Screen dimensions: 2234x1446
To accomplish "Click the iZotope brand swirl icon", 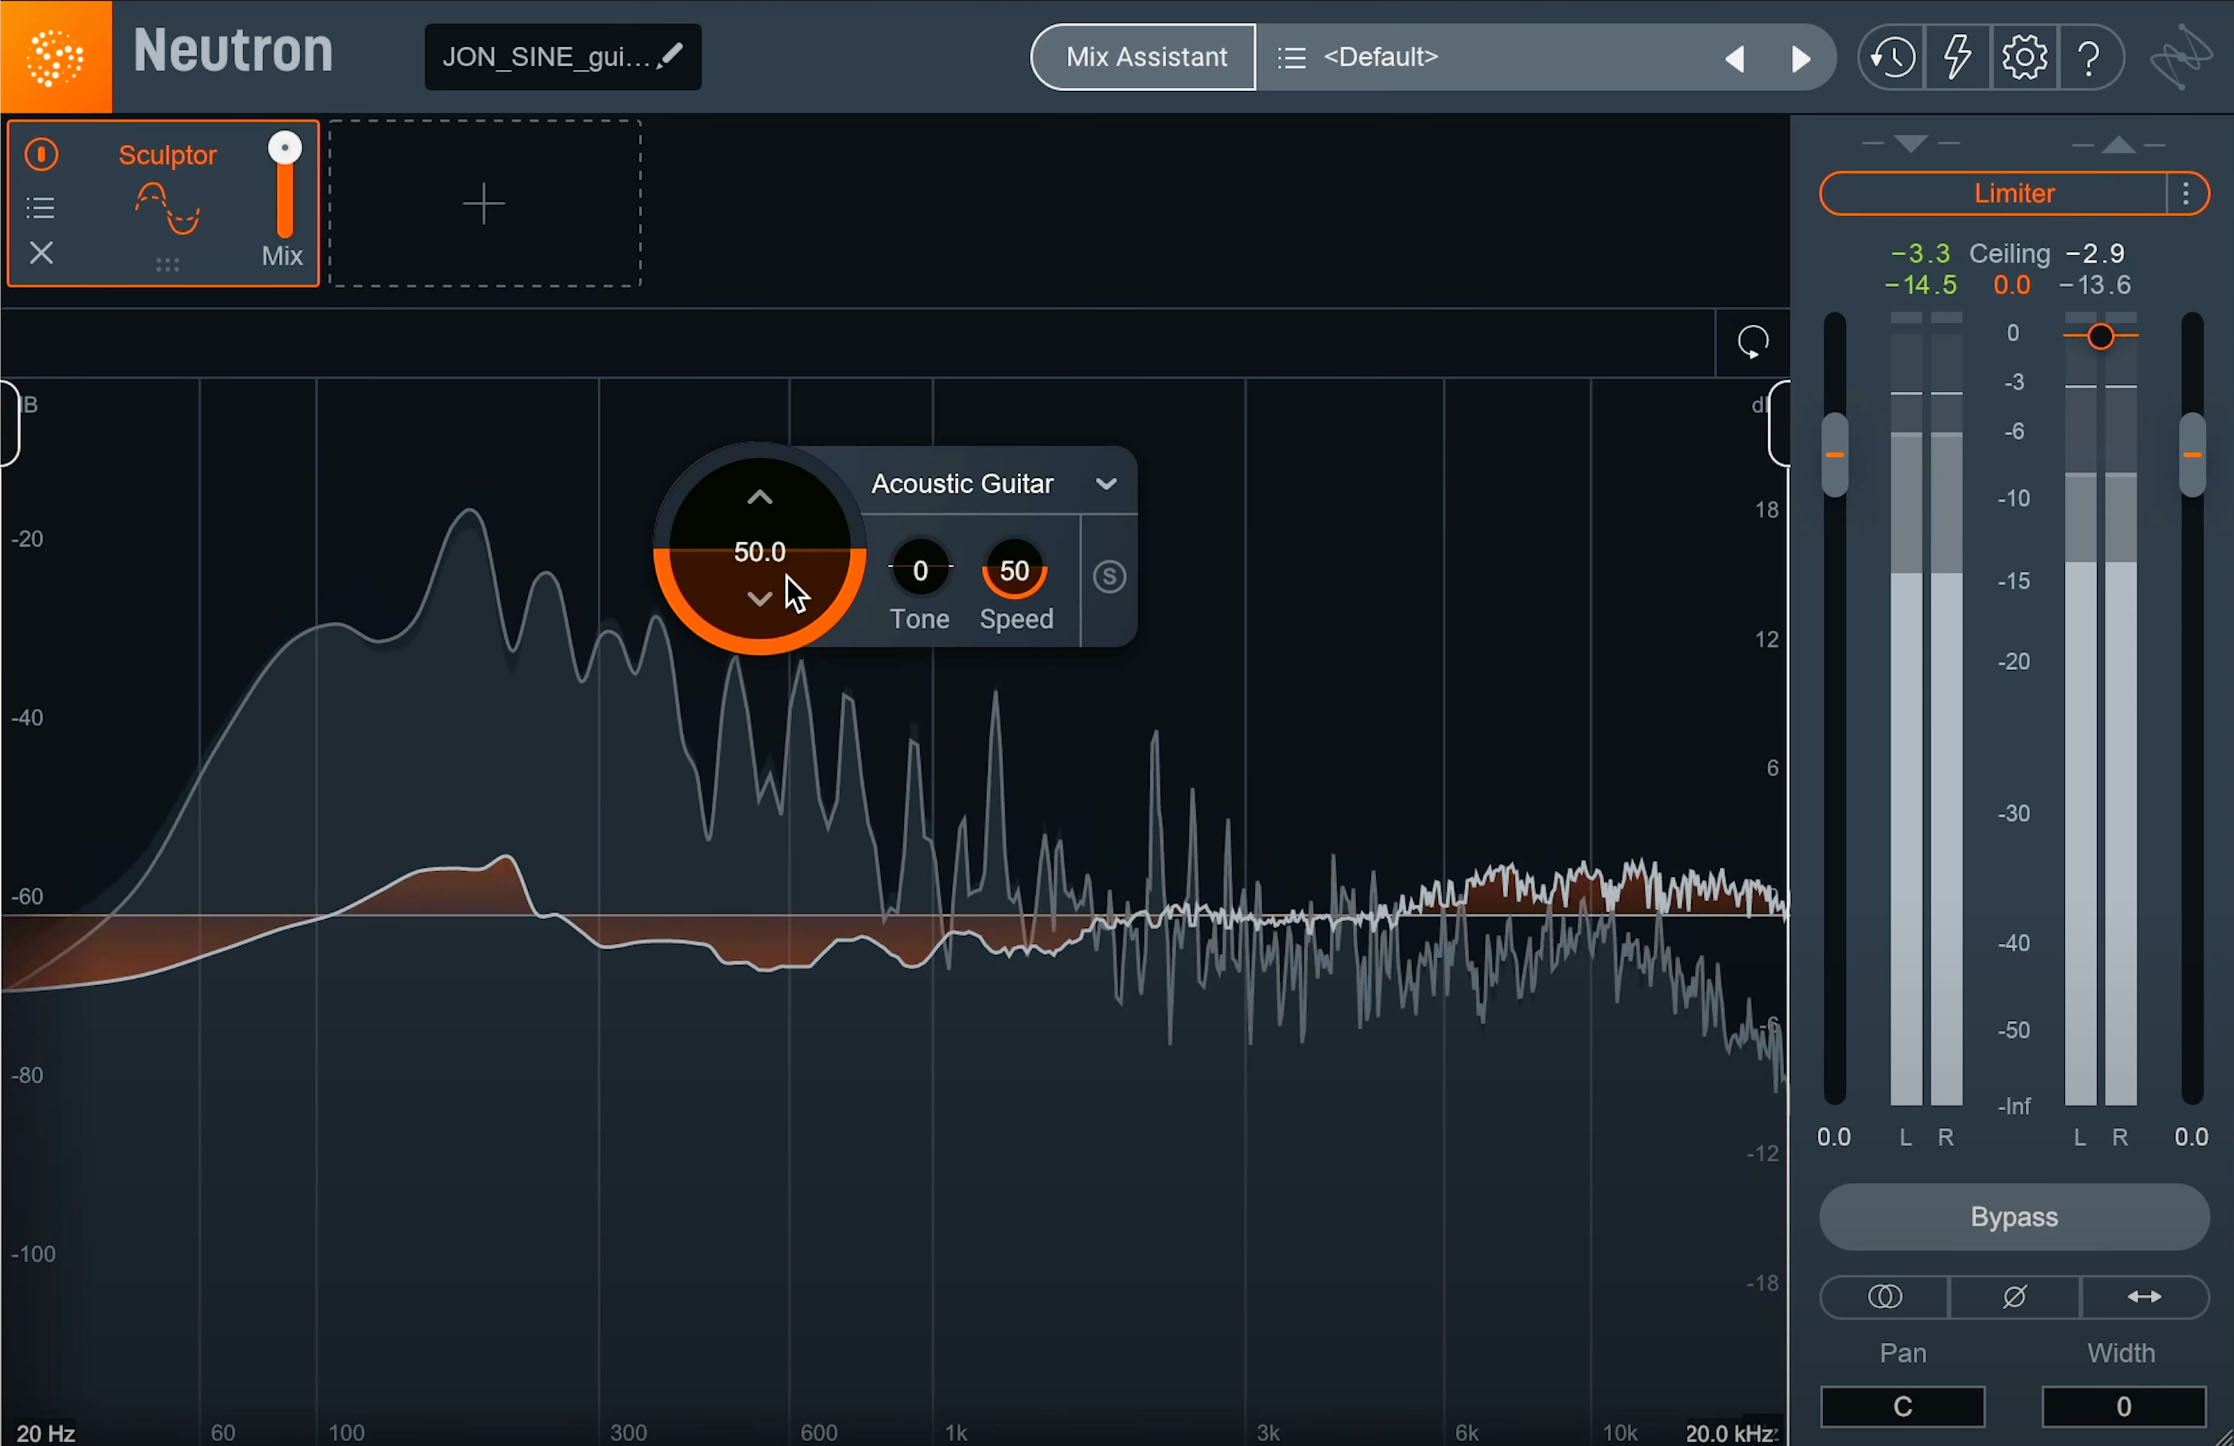I will [x=2180, y=57].
